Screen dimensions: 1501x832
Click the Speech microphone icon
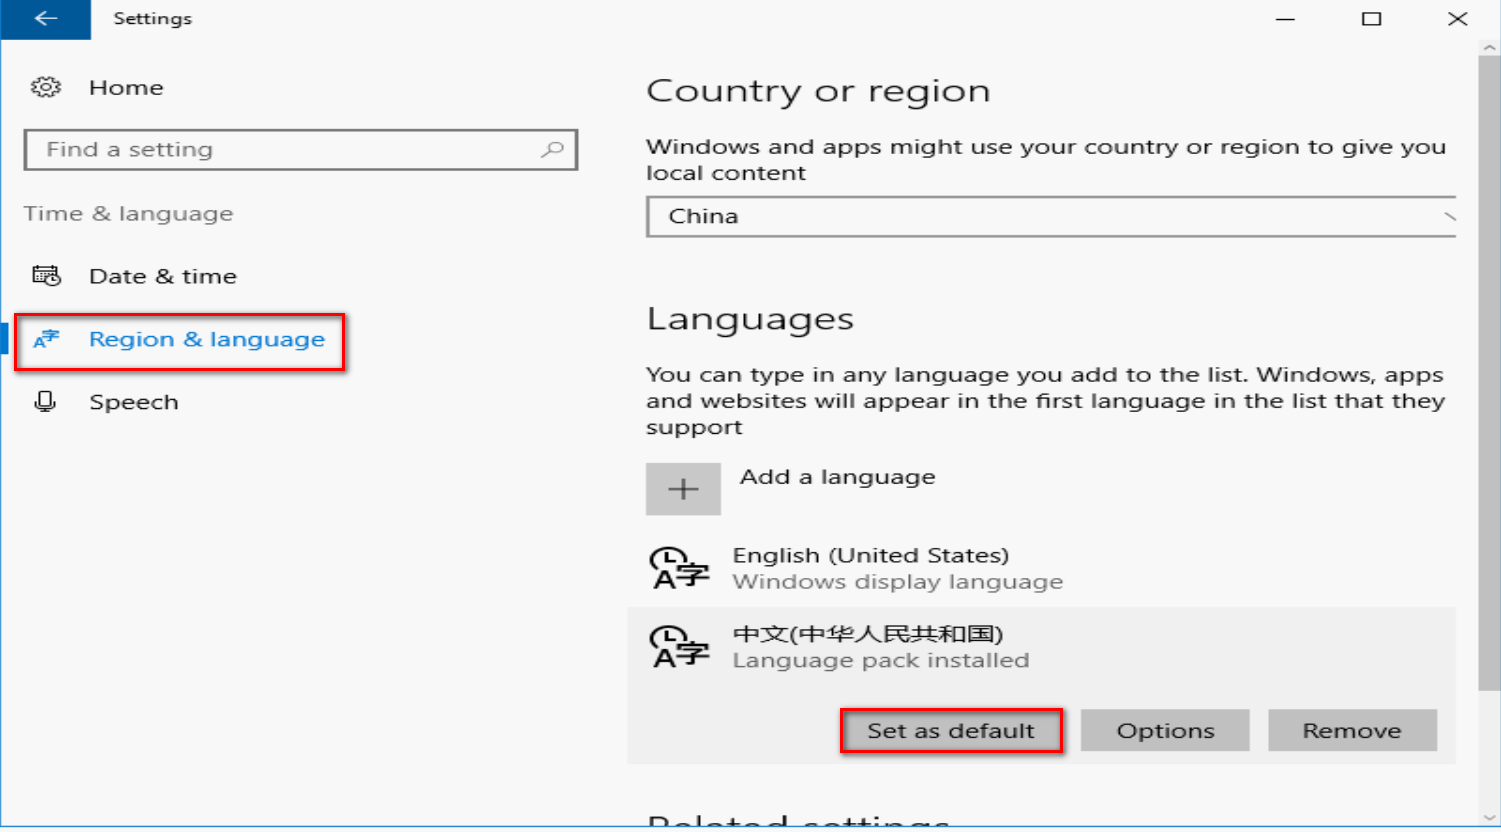(45, 402)
